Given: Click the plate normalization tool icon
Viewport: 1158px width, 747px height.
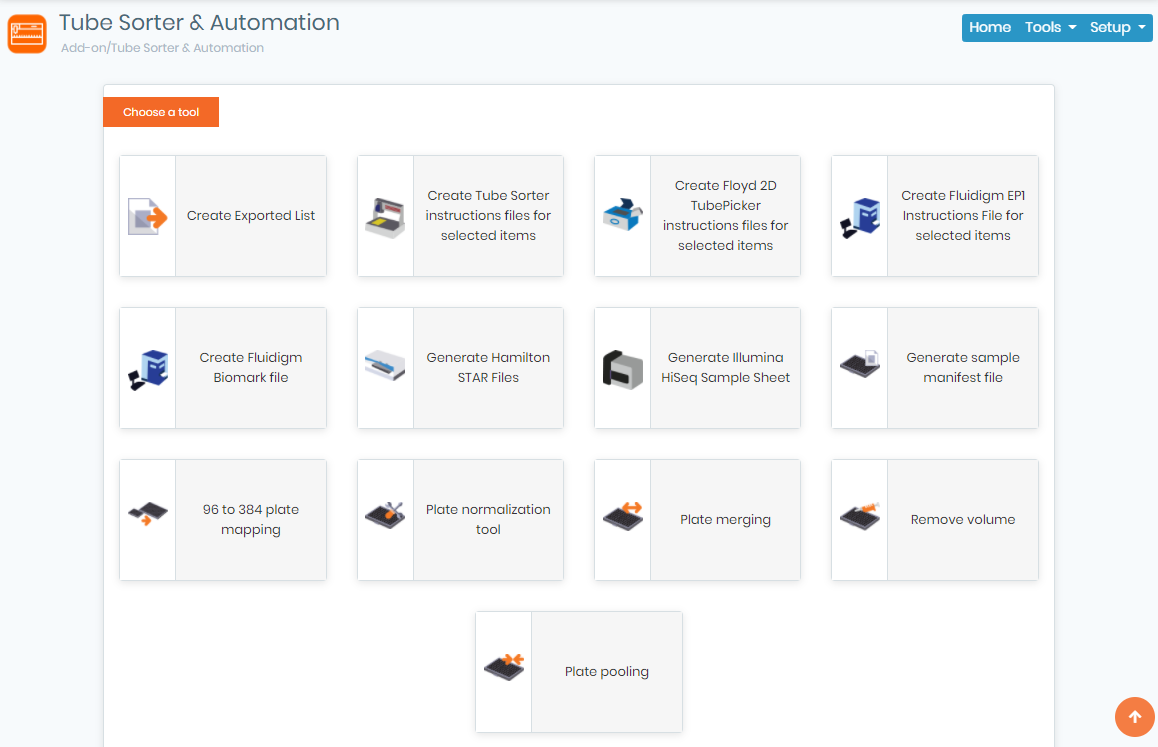Looking at the screenshot, I should pos(386,516).
